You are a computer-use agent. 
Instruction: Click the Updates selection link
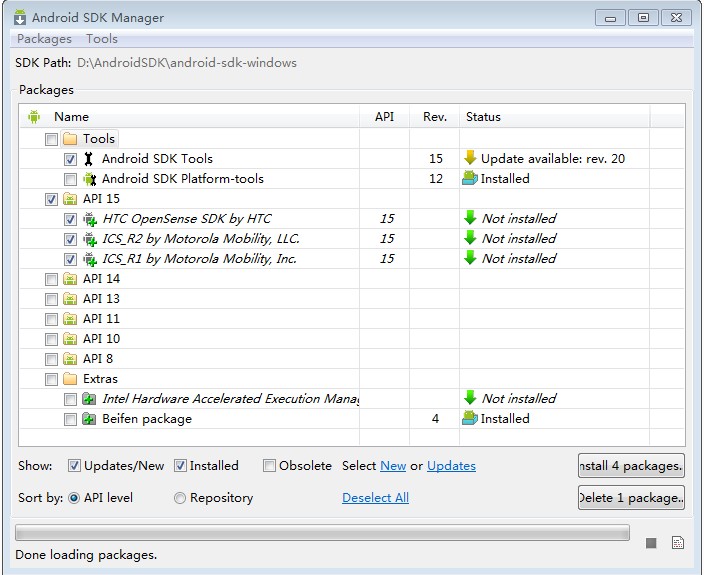pyautogui.click(x=451, y=466)
